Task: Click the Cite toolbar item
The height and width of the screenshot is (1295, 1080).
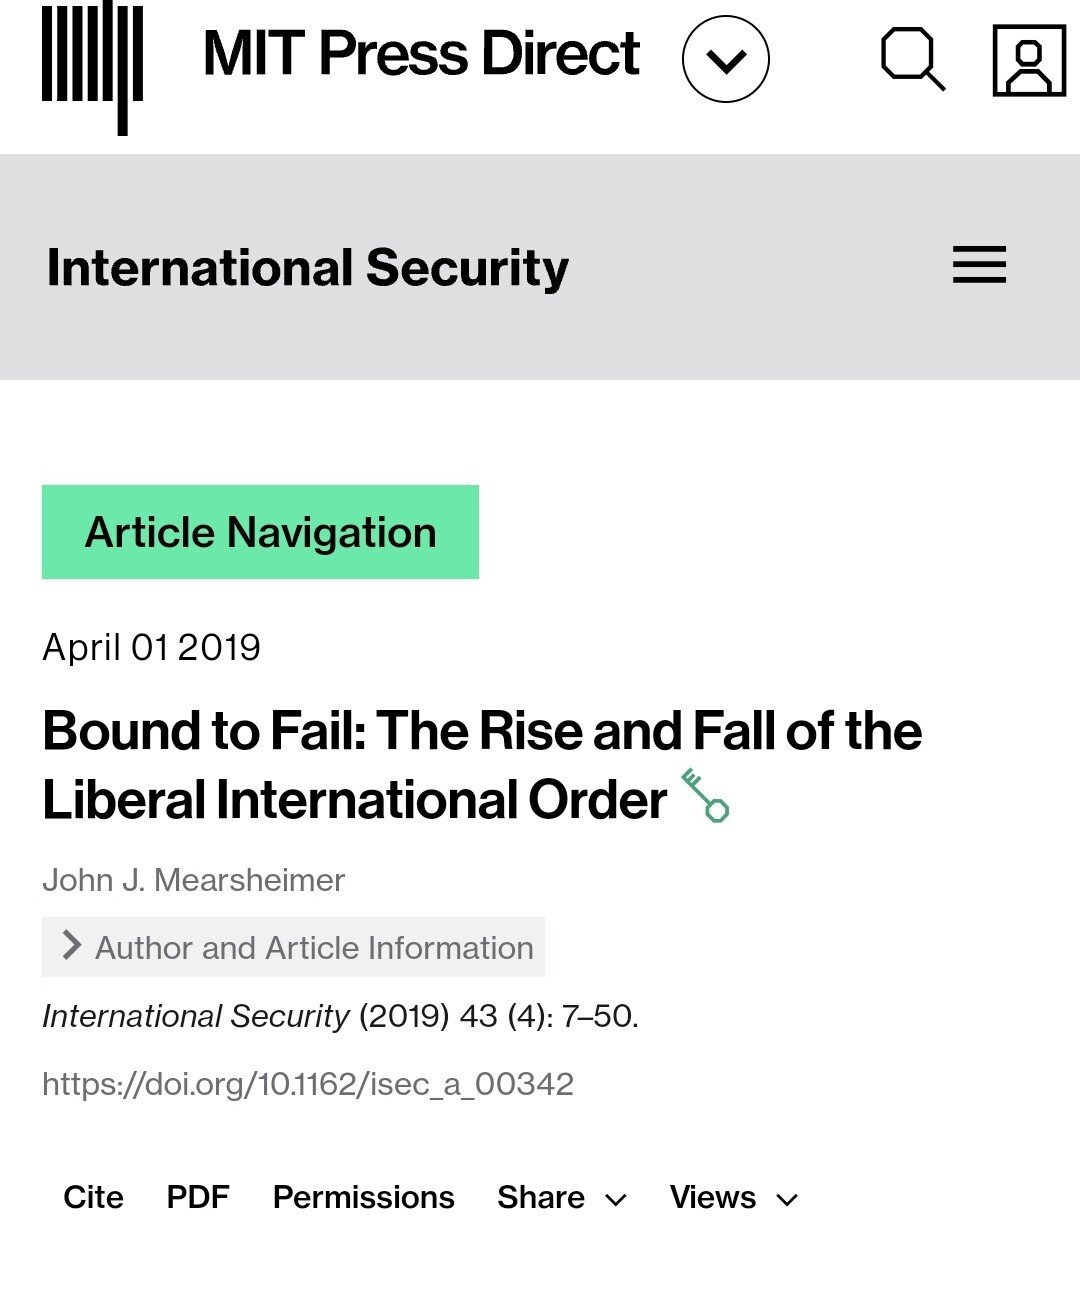Action: tap(93, 1197)
